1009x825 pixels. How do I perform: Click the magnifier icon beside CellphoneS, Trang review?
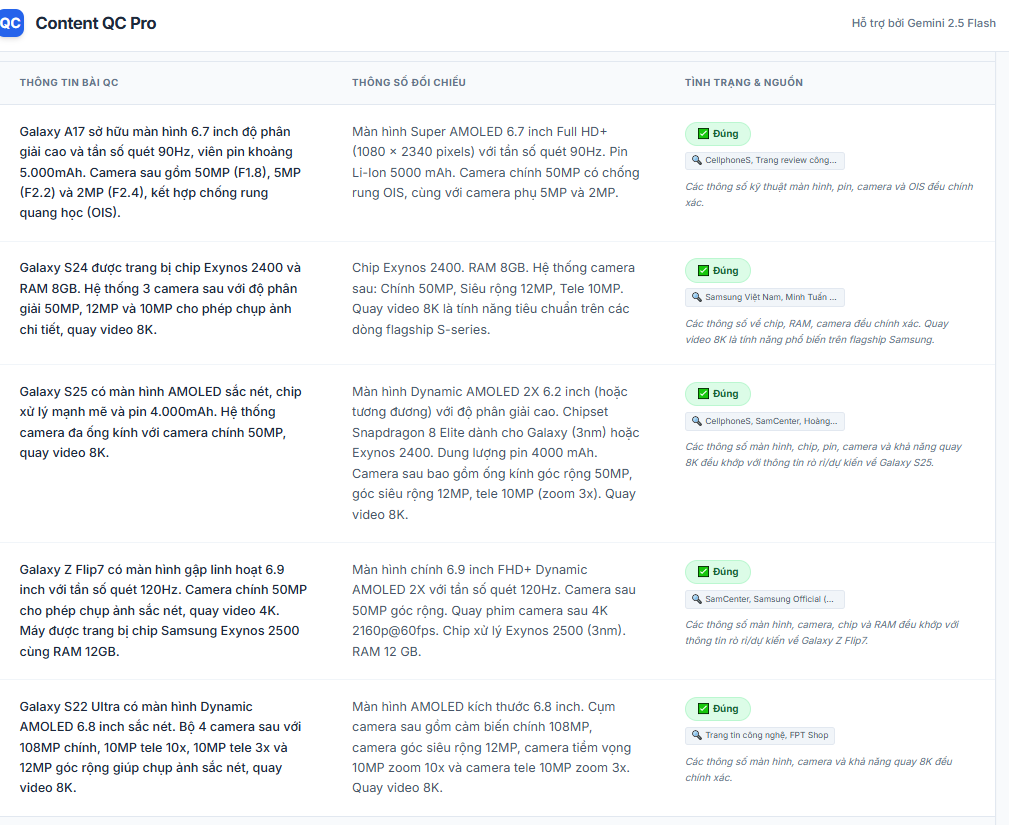point(696,160)
